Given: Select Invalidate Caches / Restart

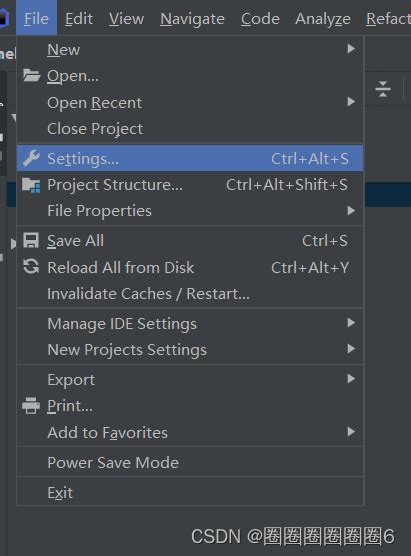Looking at the screenshot, I should click(190, 294).
